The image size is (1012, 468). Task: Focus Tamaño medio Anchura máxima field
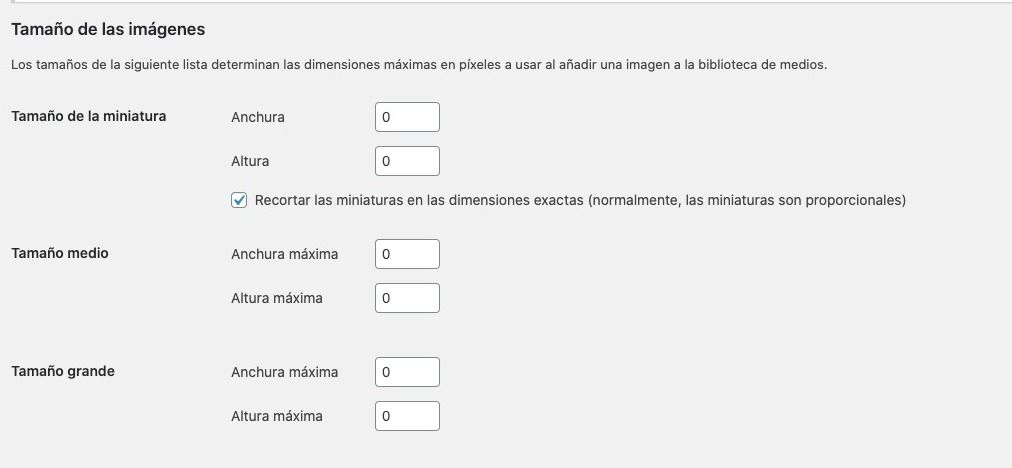[x=407, y=254]
